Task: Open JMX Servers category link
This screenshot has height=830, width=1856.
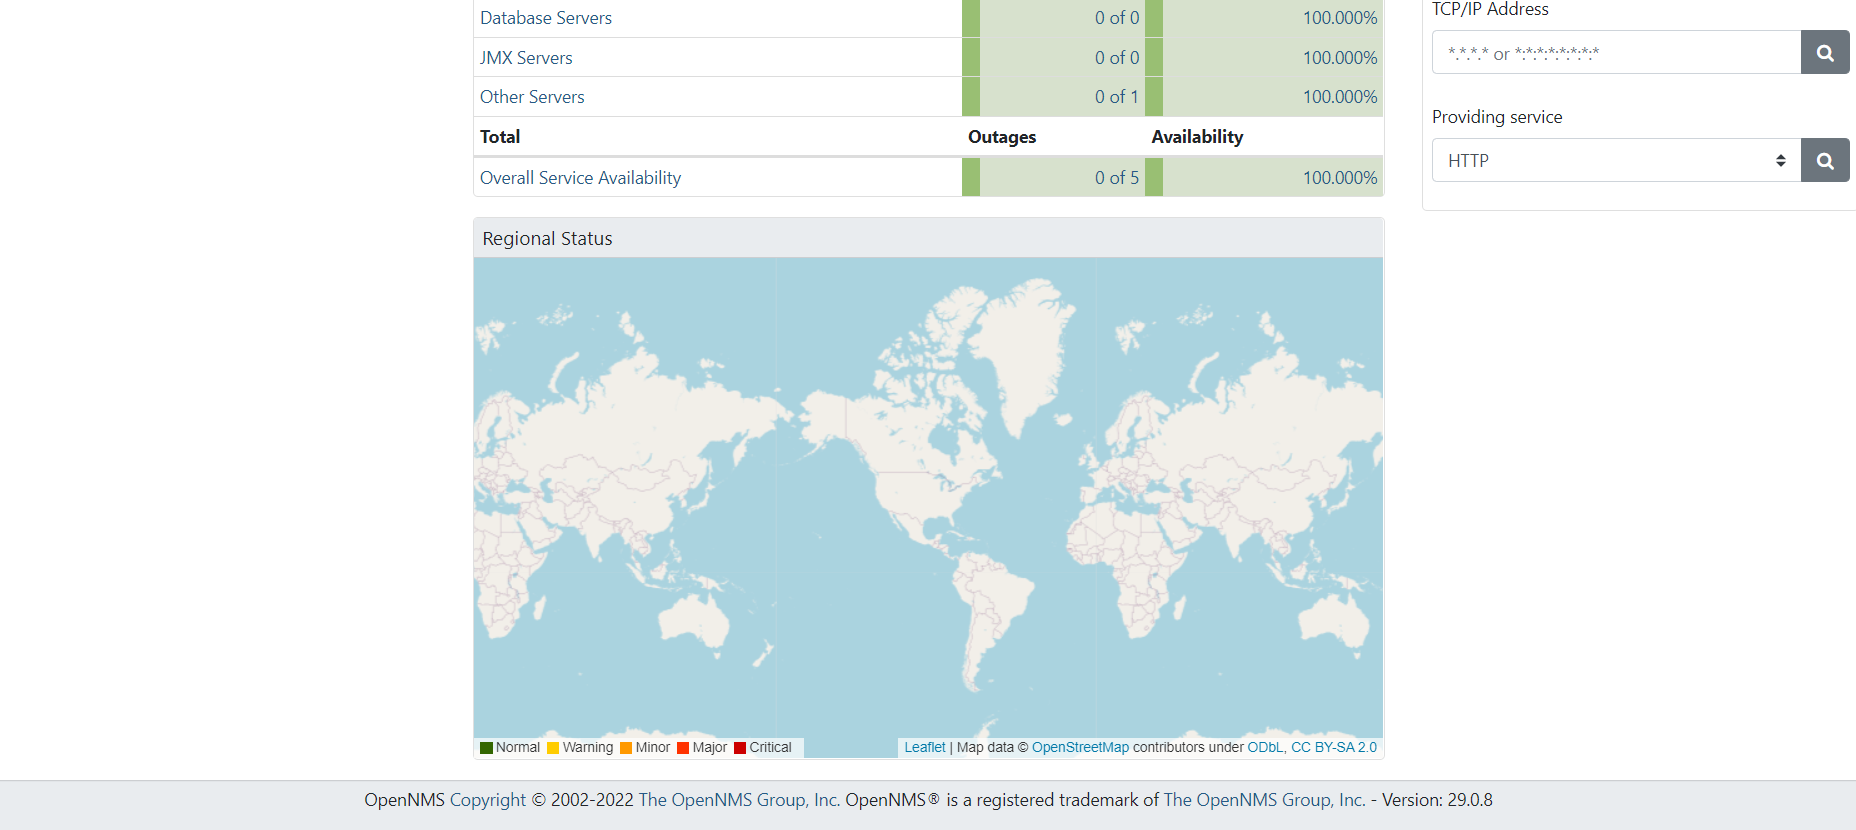Action: coord(526,58)
